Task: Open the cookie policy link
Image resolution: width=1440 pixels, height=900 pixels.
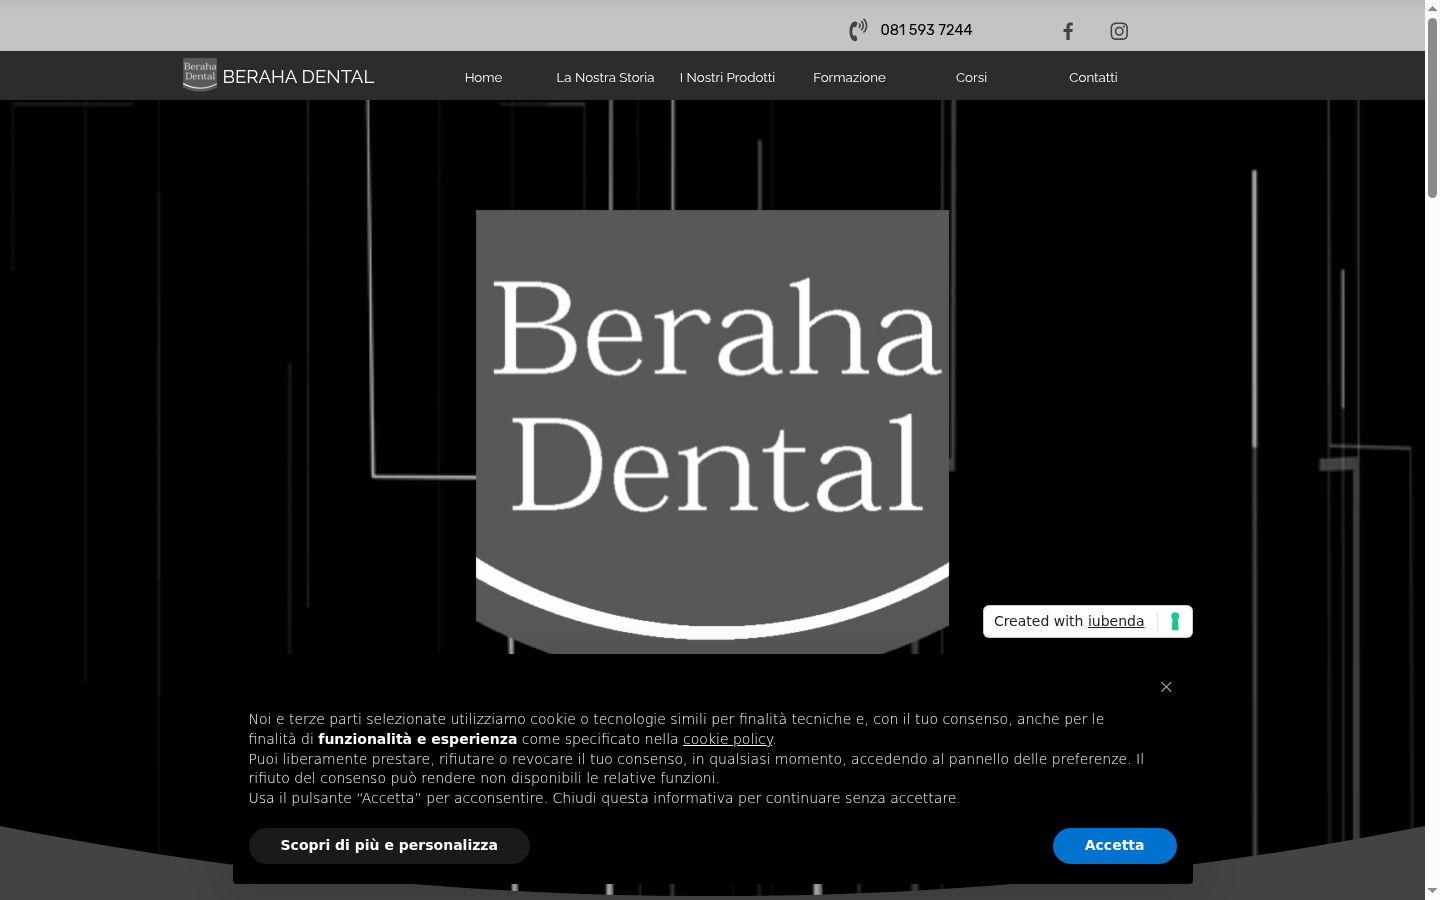Action: 728,739
